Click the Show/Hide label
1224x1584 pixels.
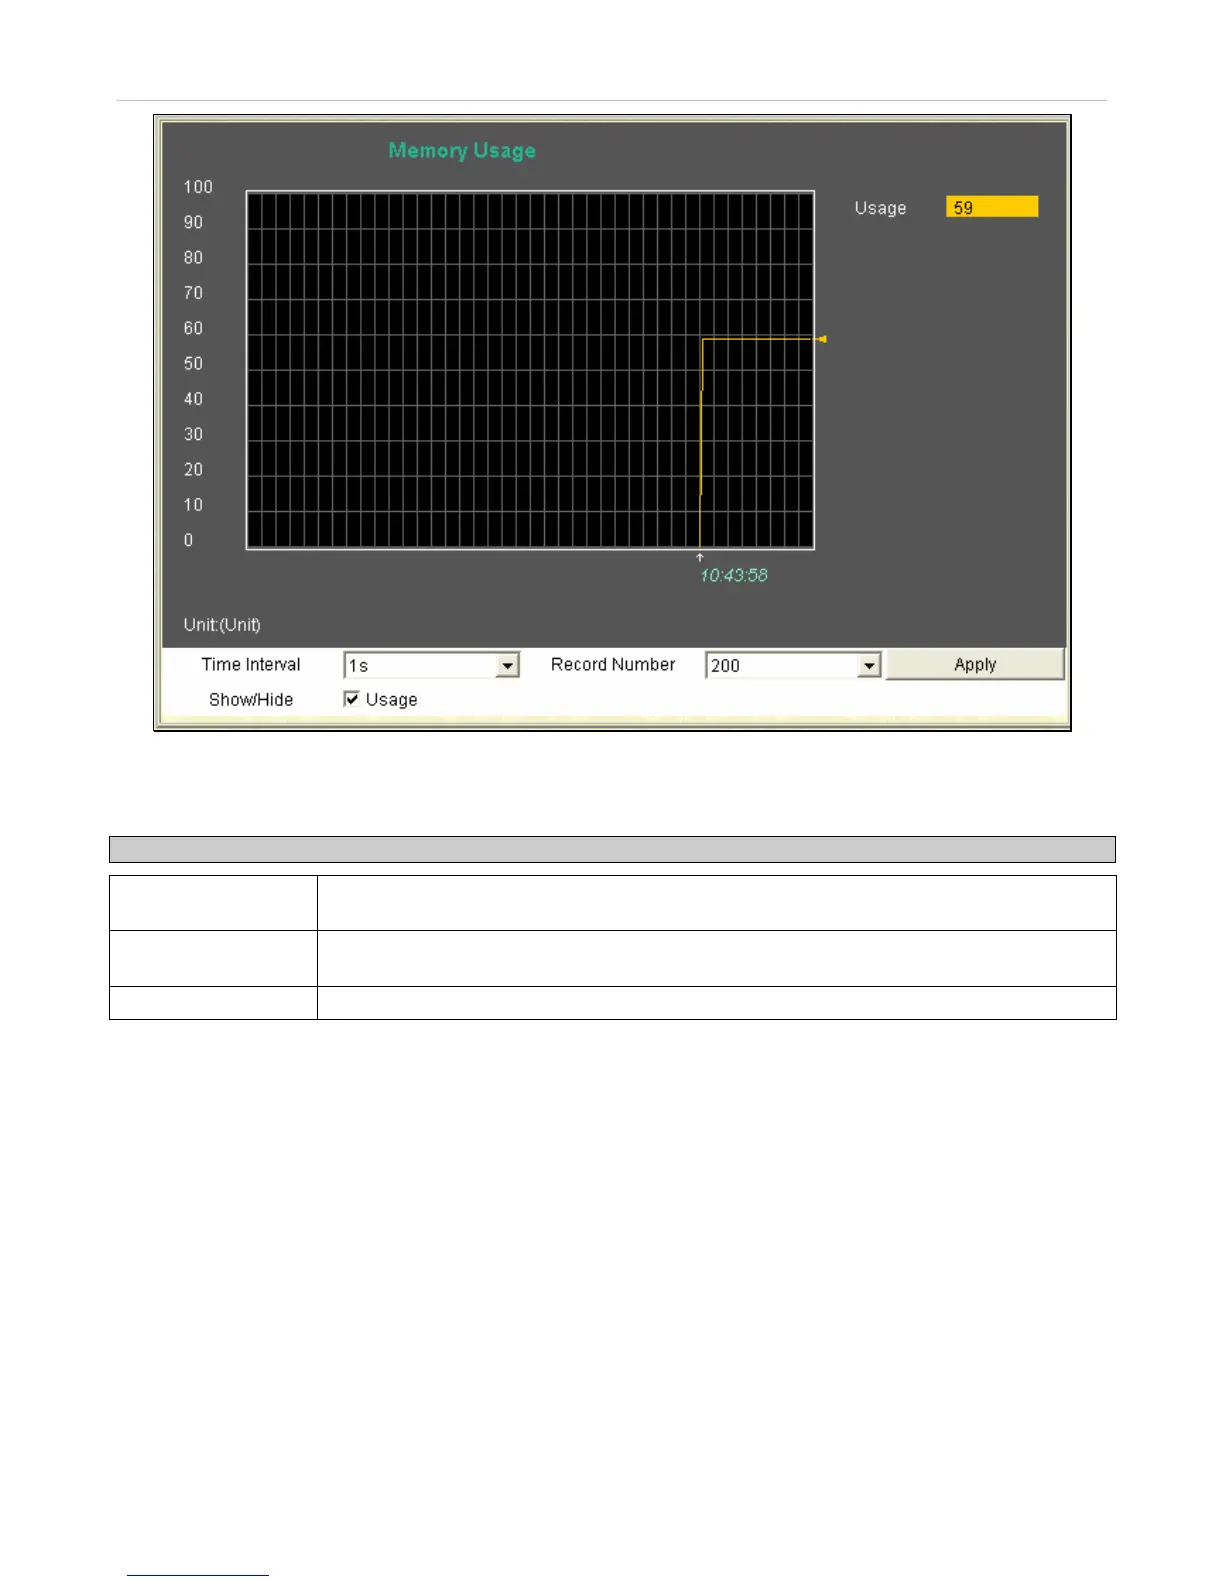[x=251, y=699]
